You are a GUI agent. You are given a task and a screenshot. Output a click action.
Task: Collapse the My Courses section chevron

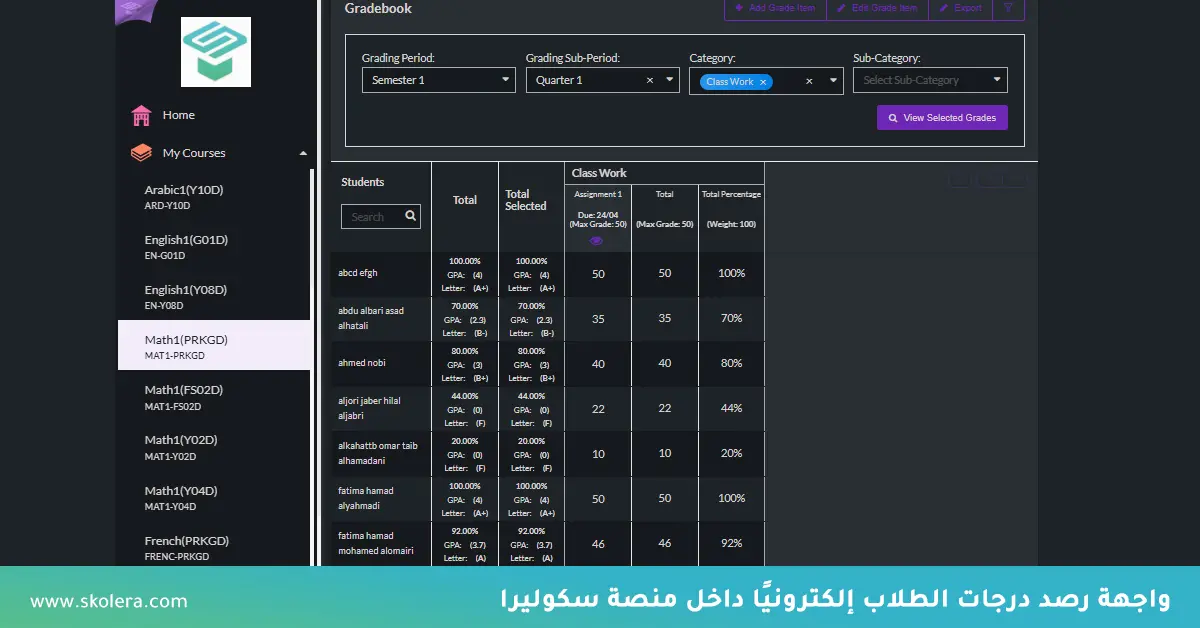[302, 152]
